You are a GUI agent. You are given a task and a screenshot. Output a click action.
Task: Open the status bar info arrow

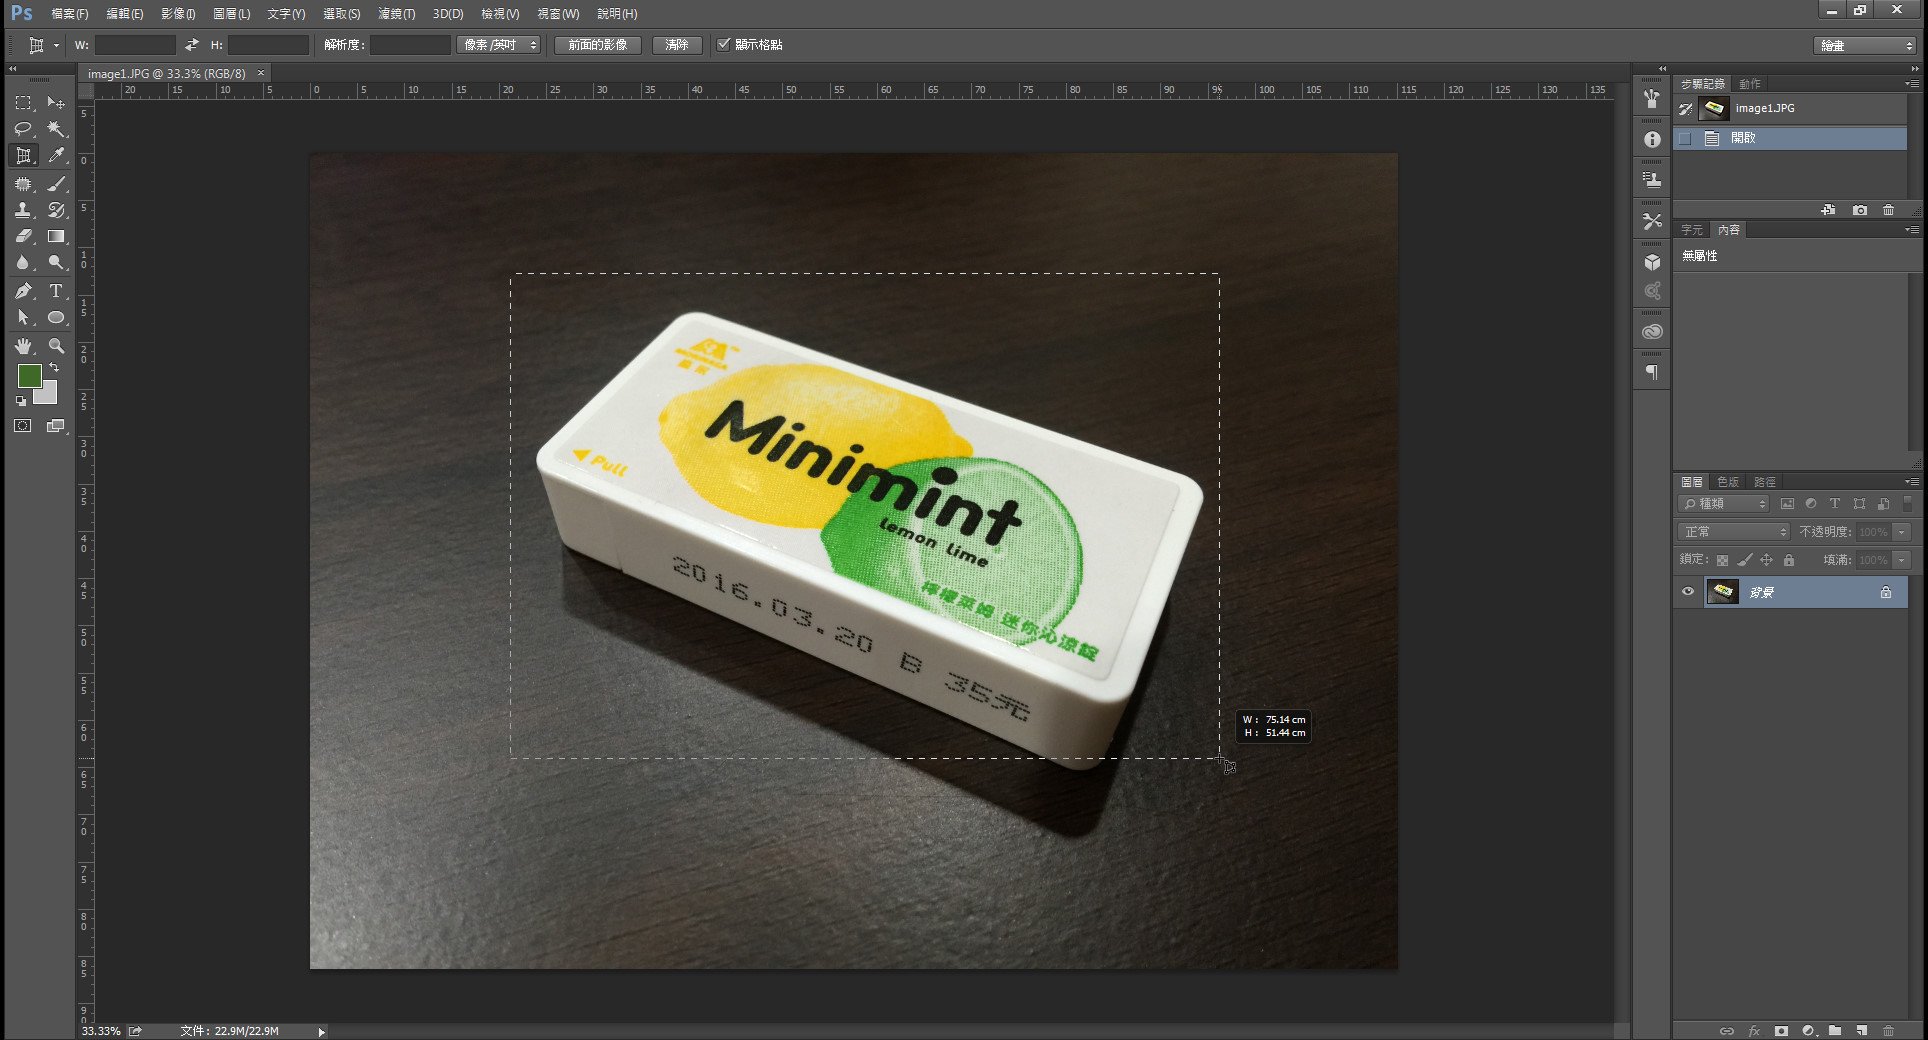tap(321, 1031)
